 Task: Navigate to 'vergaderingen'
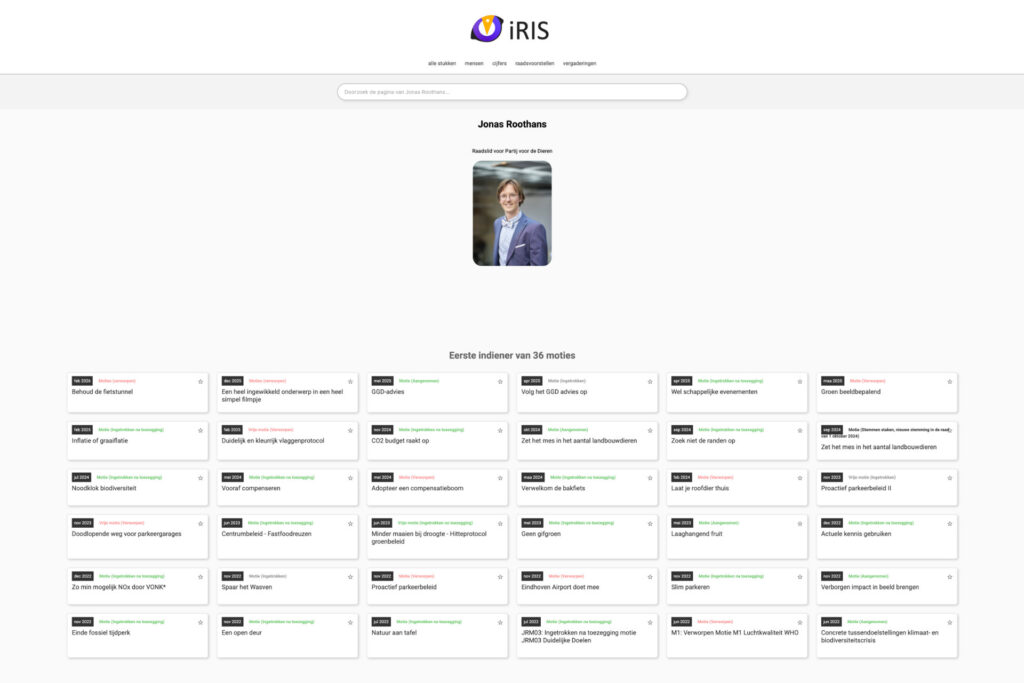click(580, 63)
